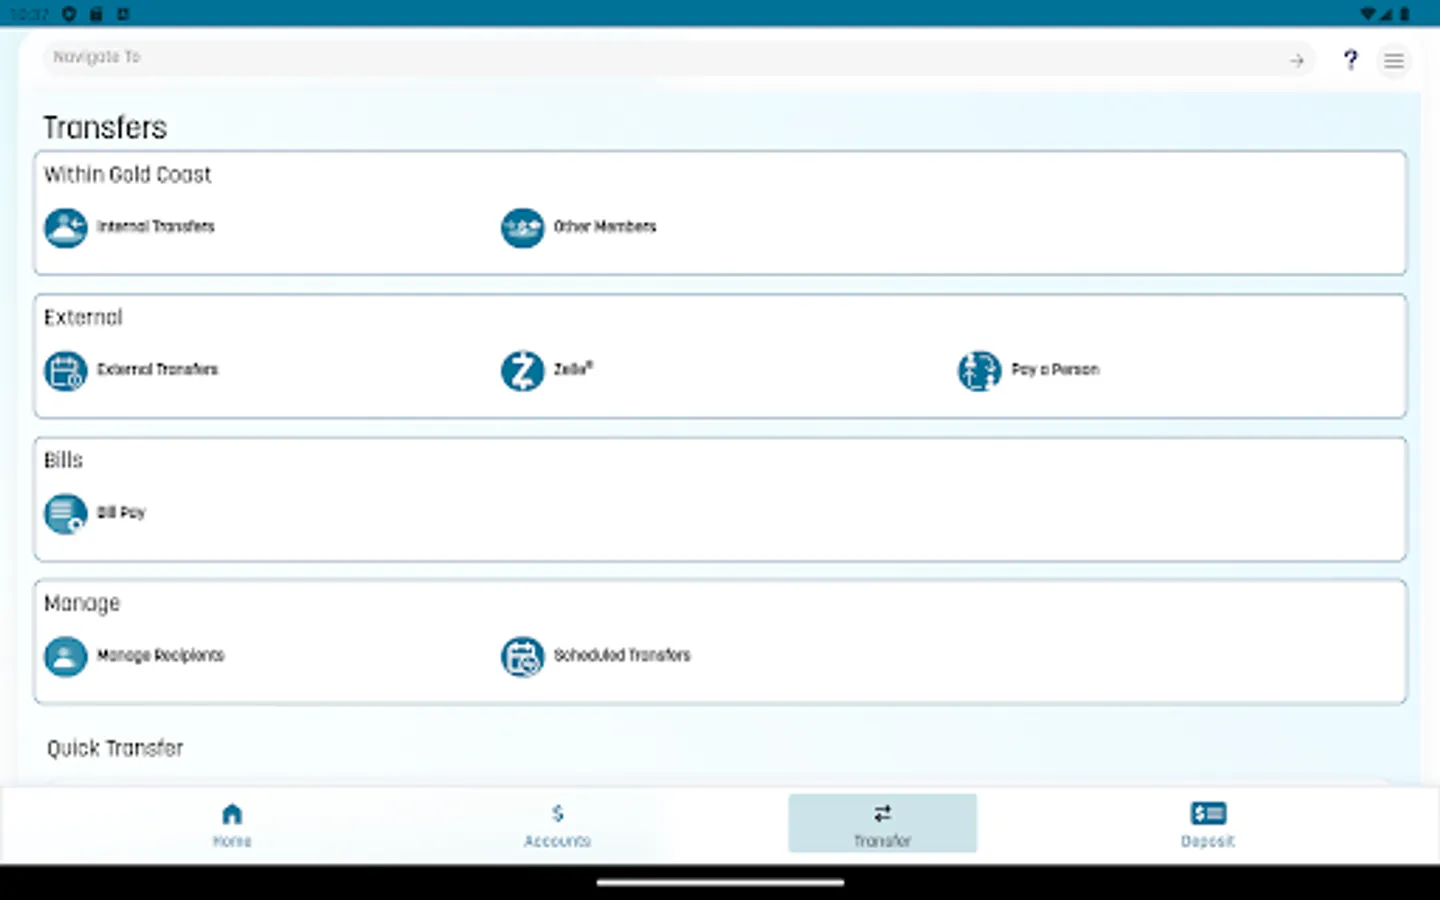Open Internal Transfers
The width and height of the screenshot is (1440, 900).
click(x=65, y=227)
